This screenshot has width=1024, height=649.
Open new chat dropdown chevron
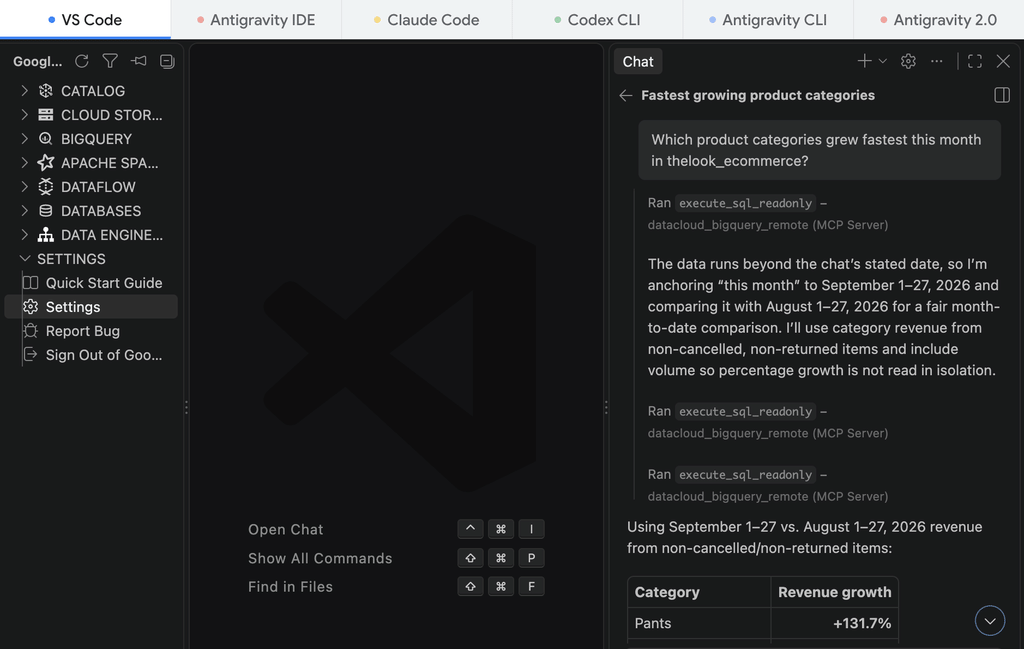point(882,61)
